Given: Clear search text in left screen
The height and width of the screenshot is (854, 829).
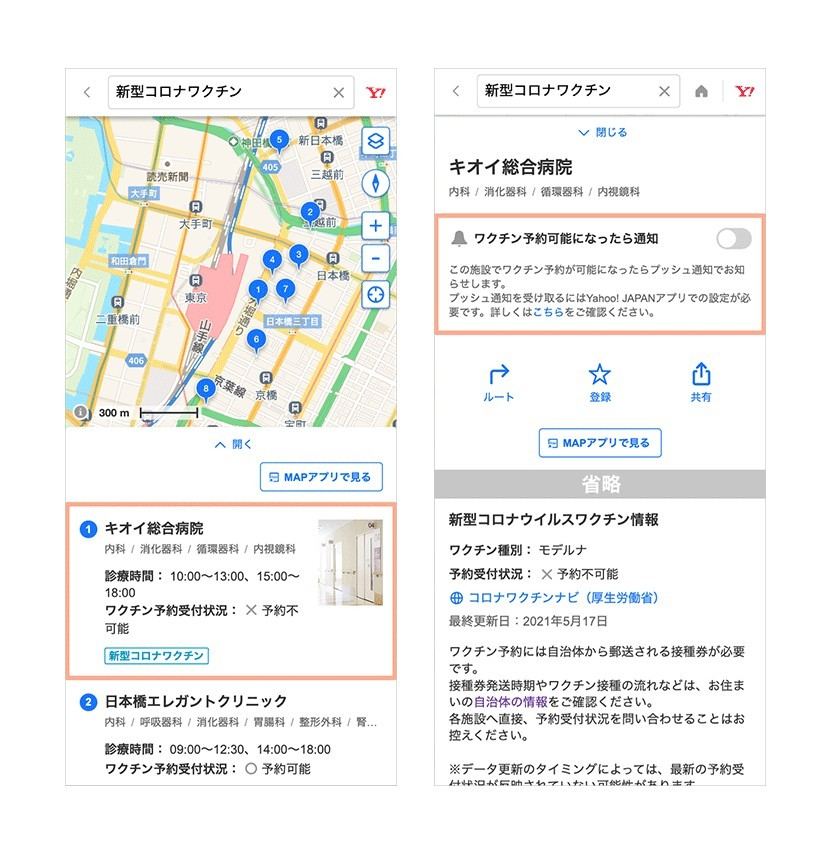Looking at the screenshot, I should pyautogui.click(x=338, y=93).
